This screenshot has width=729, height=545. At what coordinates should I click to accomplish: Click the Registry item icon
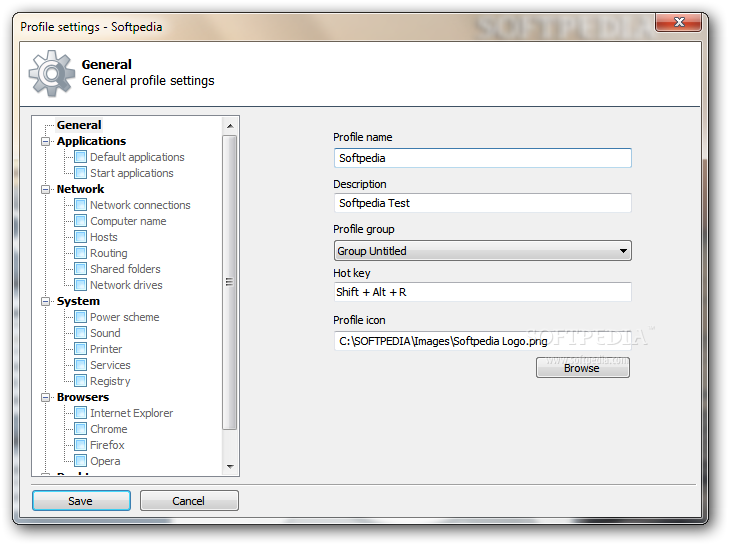(80, 381)
